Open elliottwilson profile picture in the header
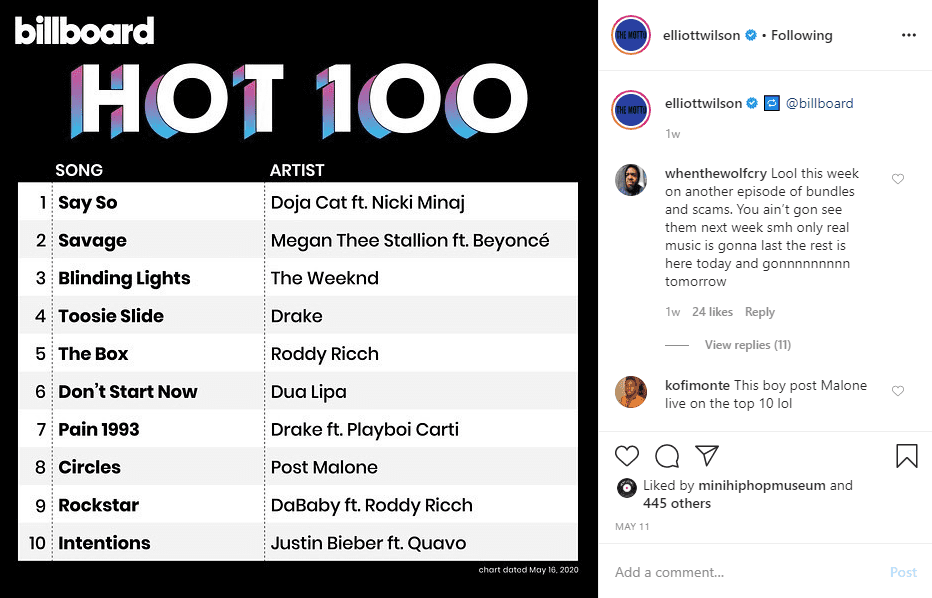The height and width of the screenshot is (598, 932). [631, 35]
